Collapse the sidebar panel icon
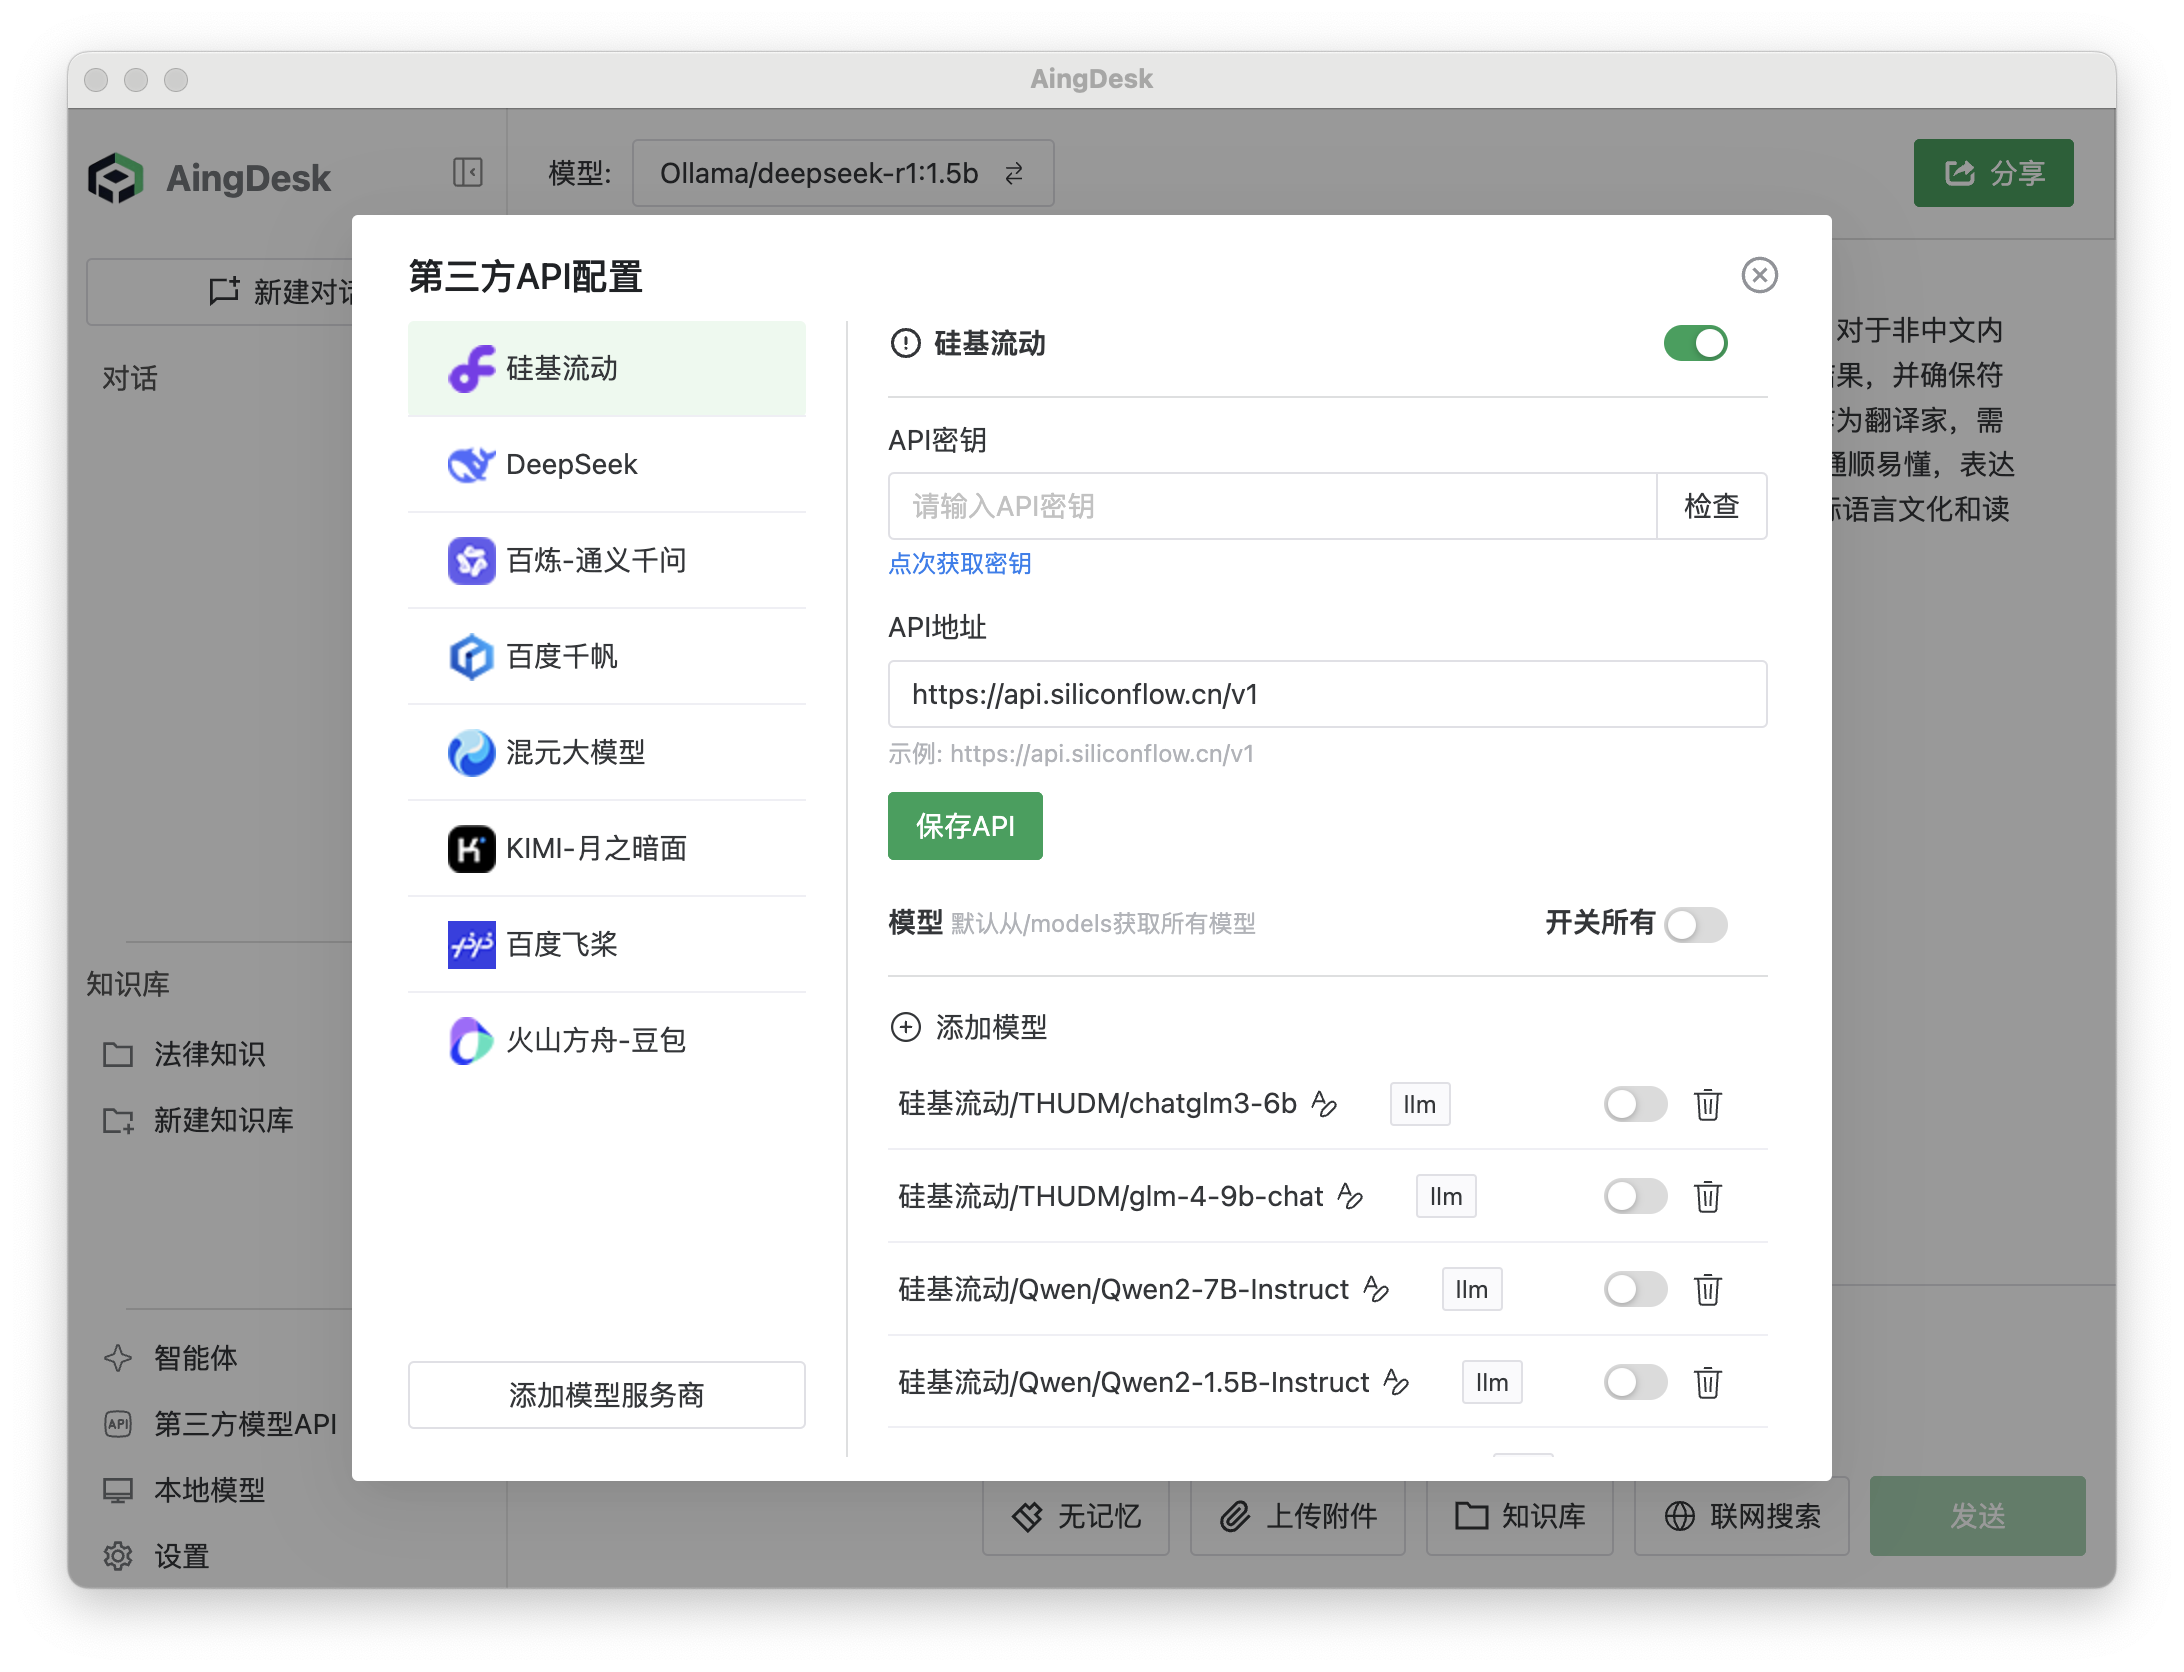This screenshot has height=1672, width=2184. [x=467, y=173]
